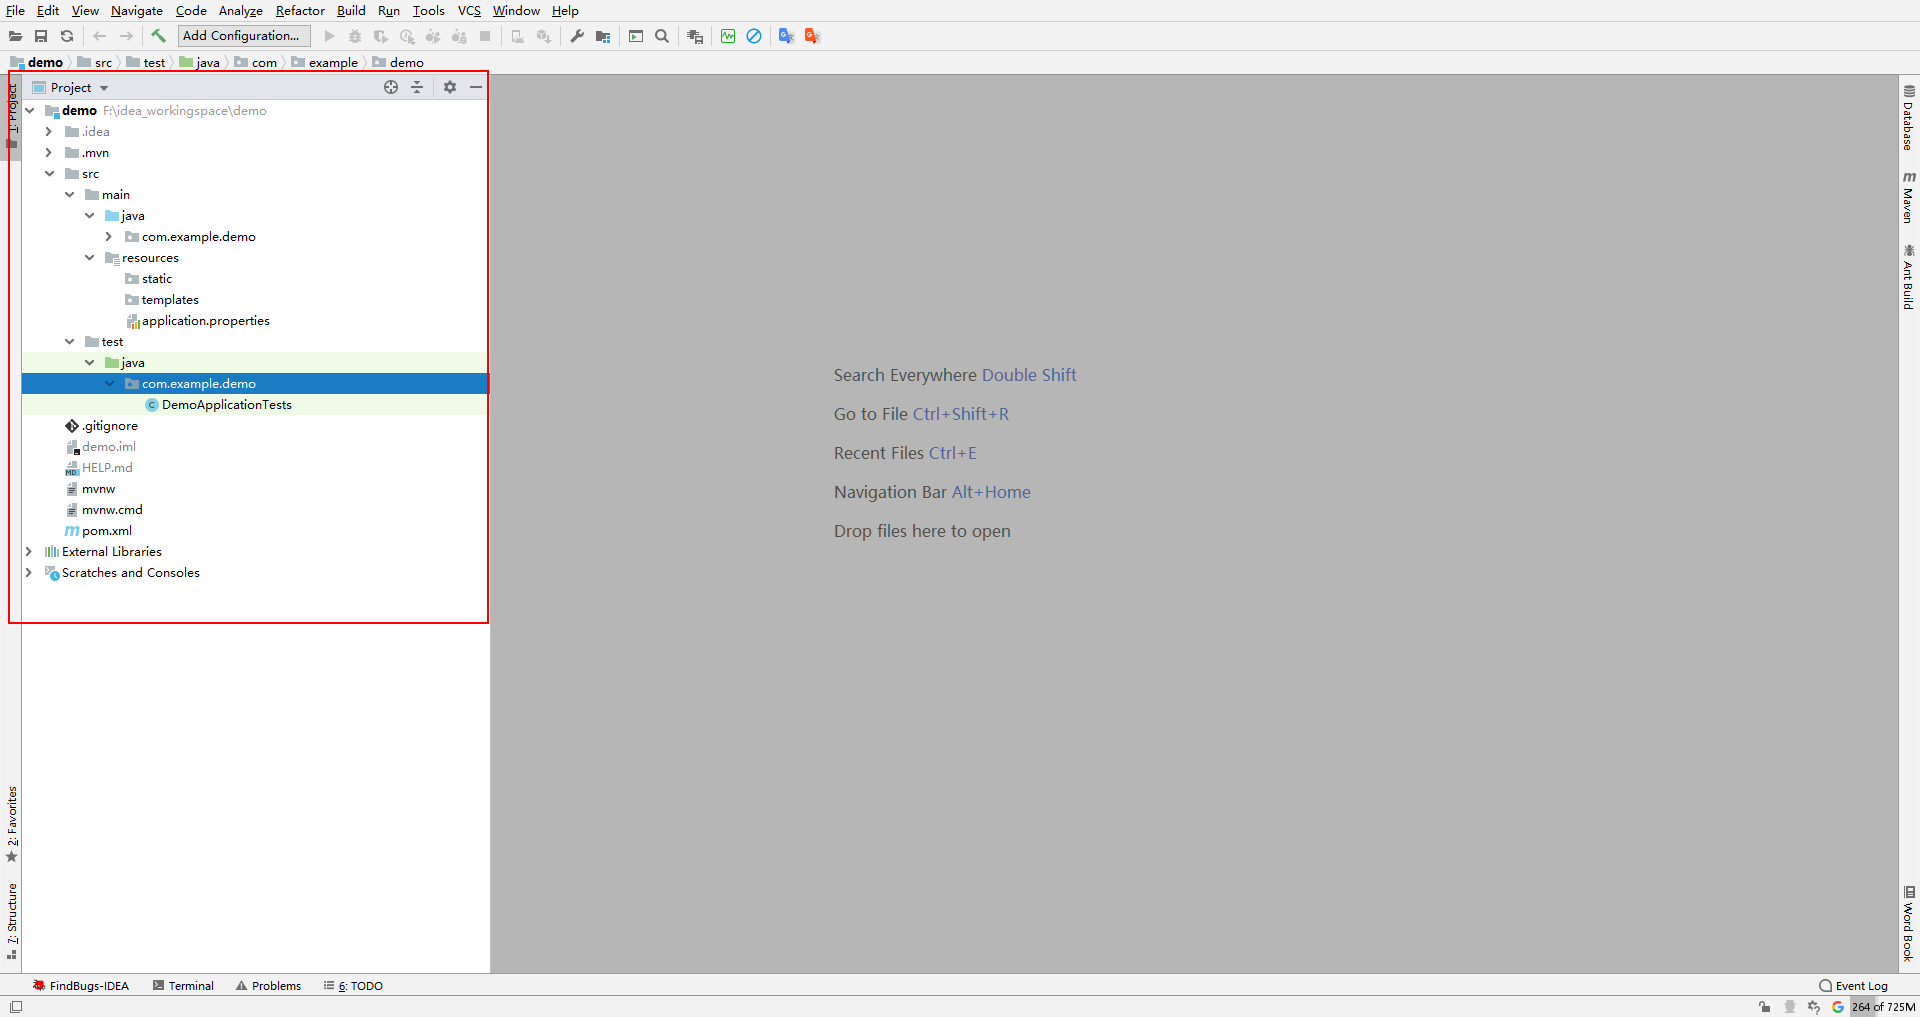Click the Synchronize refresh icon in toolbar
The width and height of the screenshot is (1920, 1017).
(67, 36)
